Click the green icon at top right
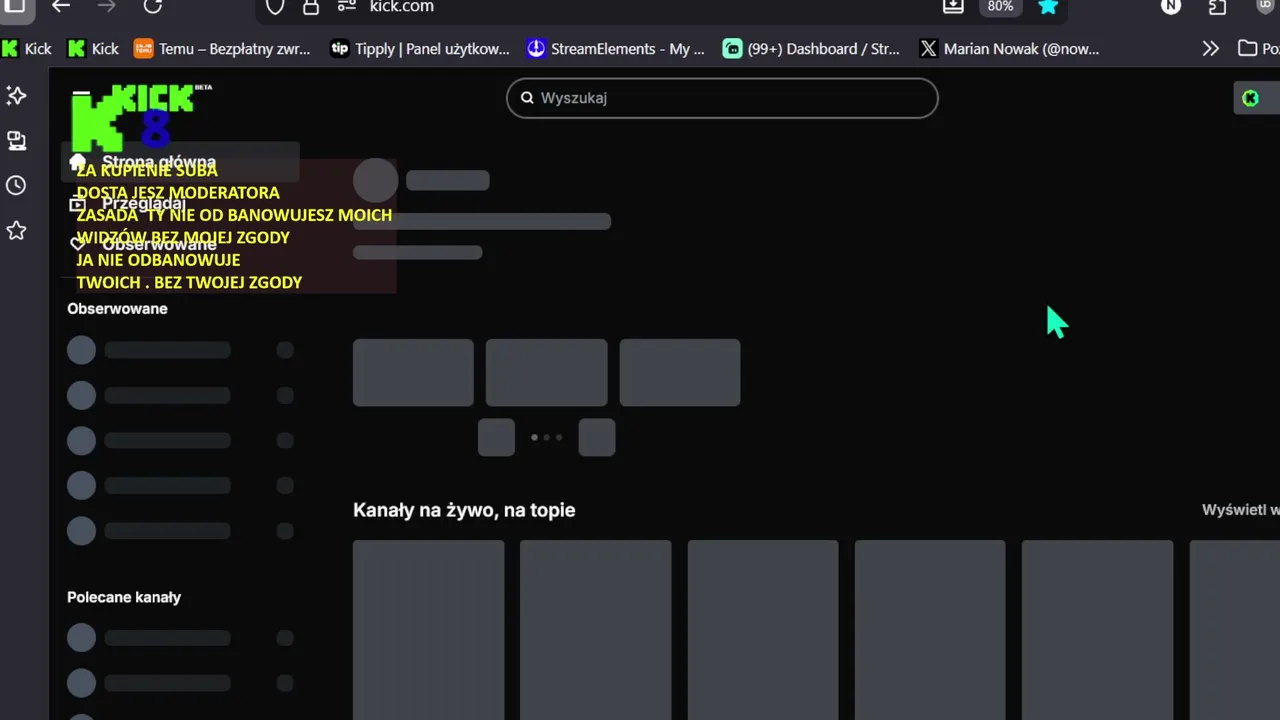This screenshot has height=720, width=1280. coord(1250,98)
